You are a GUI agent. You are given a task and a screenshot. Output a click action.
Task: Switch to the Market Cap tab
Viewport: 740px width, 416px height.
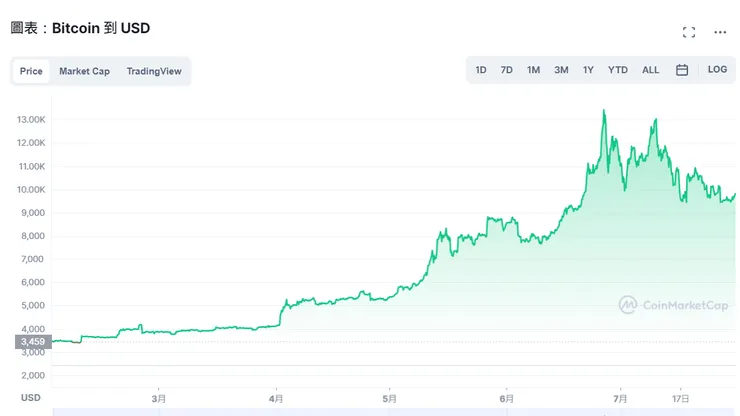(x=84, y=71)
